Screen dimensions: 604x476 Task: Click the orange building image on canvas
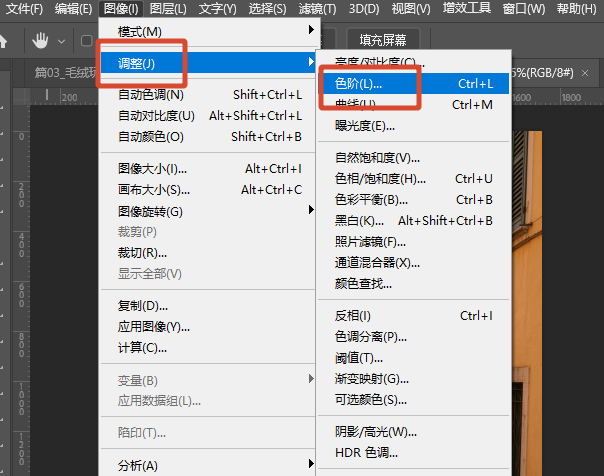click(x=527, y=303)
